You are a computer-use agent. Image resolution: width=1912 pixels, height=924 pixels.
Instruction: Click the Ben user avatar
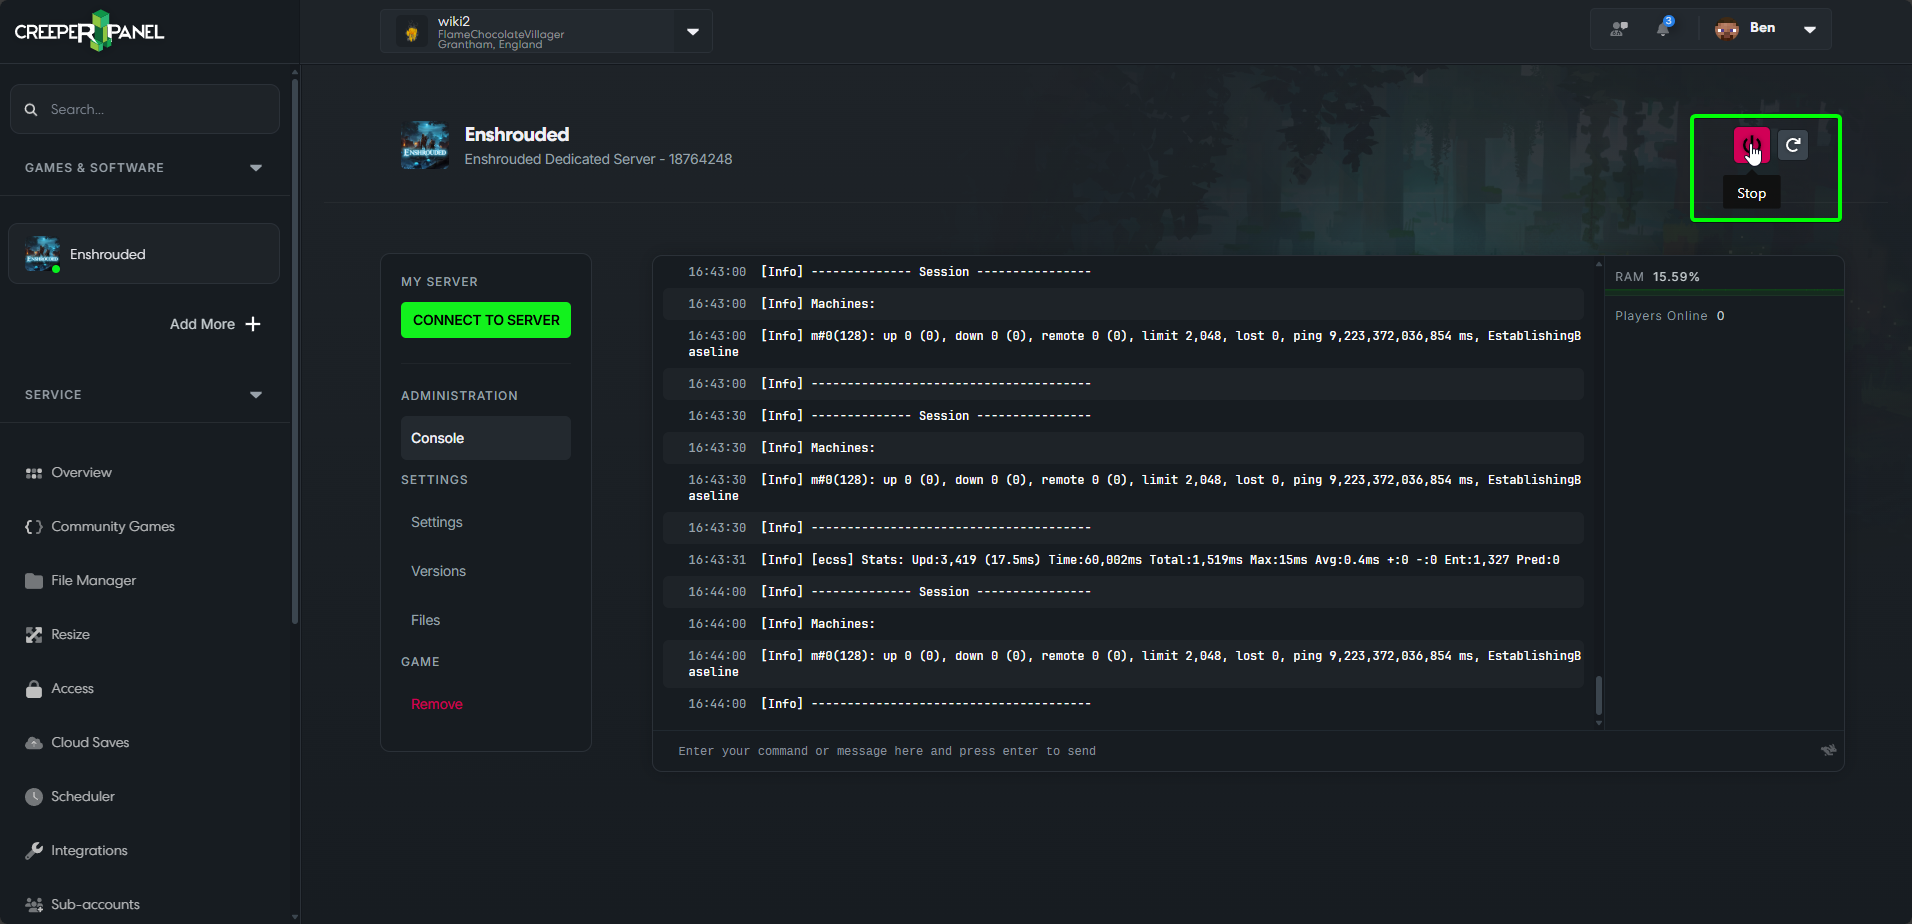click(x=1727, y=29)
